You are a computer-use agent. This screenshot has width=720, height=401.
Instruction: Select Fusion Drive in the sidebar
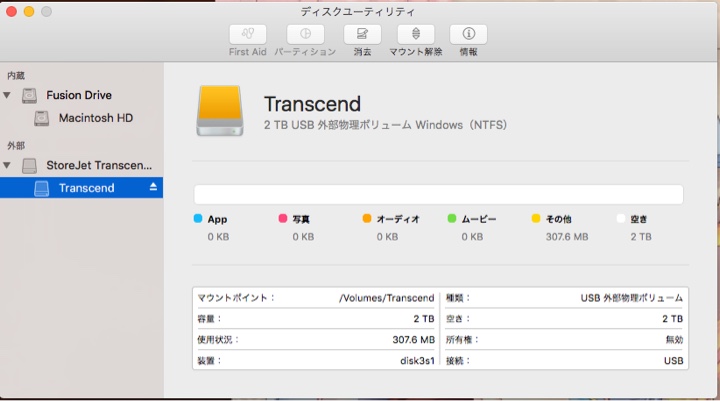(81, 95)
